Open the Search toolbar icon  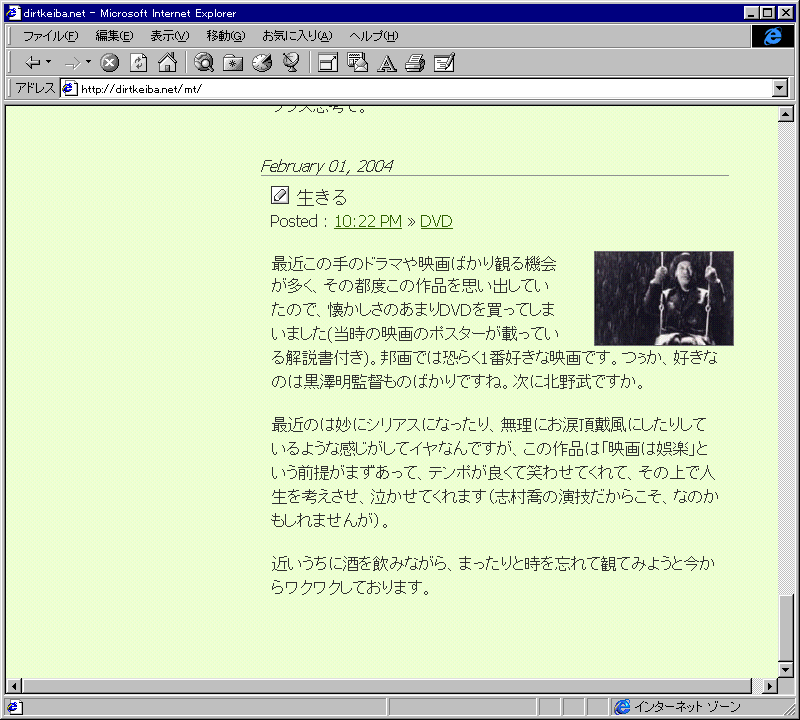click(x=204, y=62)
